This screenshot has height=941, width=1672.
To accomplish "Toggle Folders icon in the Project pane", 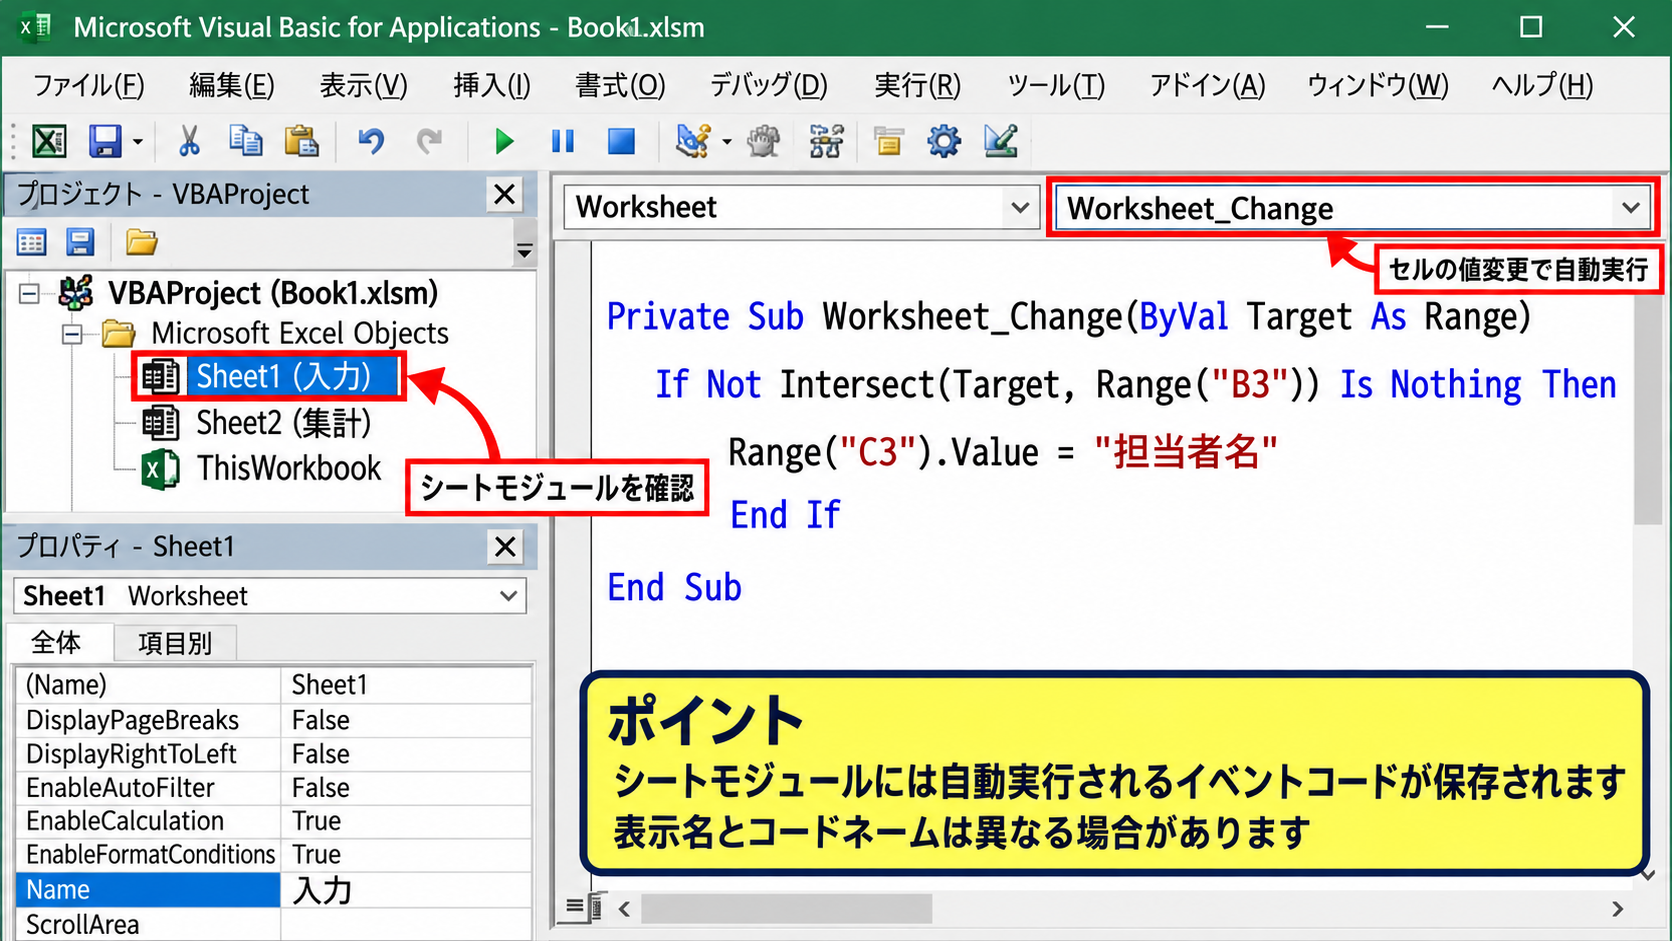I will coord(141,242).
